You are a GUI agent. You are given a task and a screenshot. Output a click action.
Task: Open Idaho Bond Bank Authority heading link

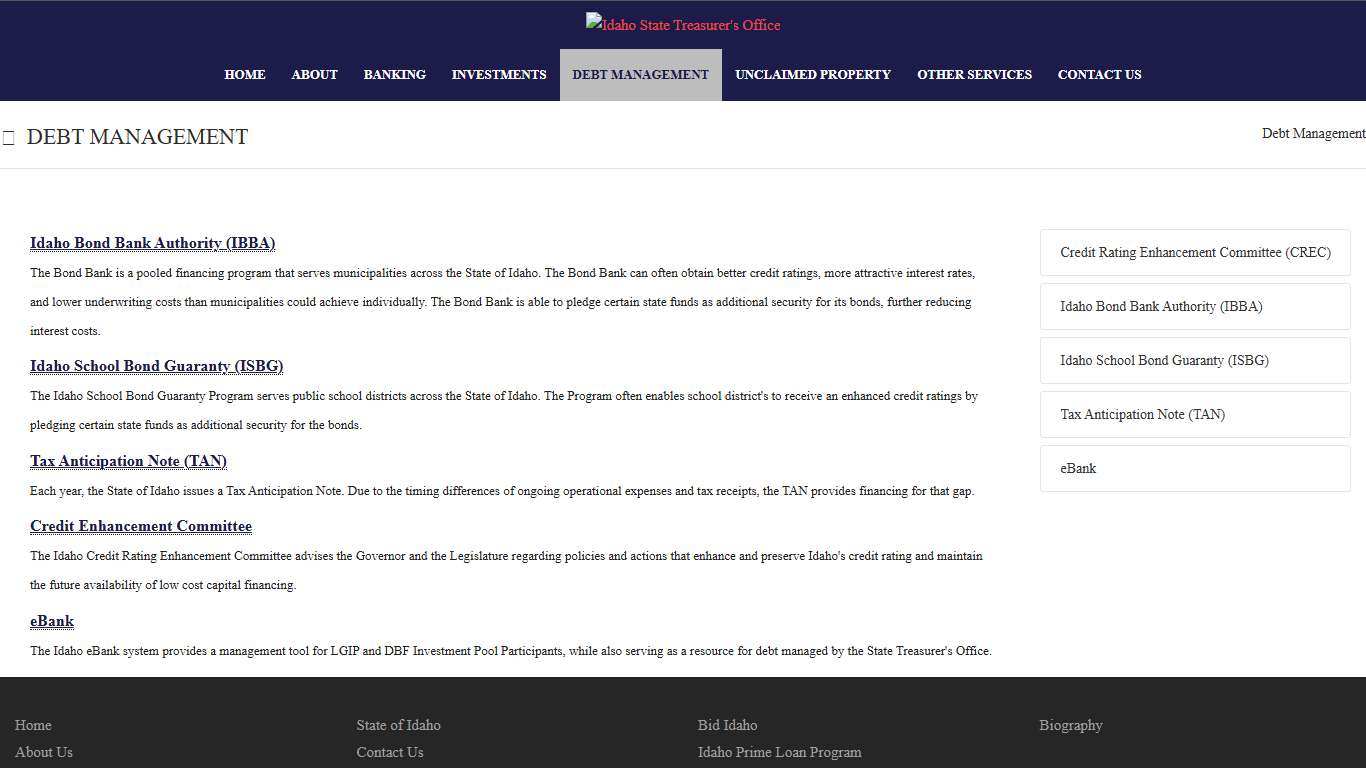click(x=152, y=243)
